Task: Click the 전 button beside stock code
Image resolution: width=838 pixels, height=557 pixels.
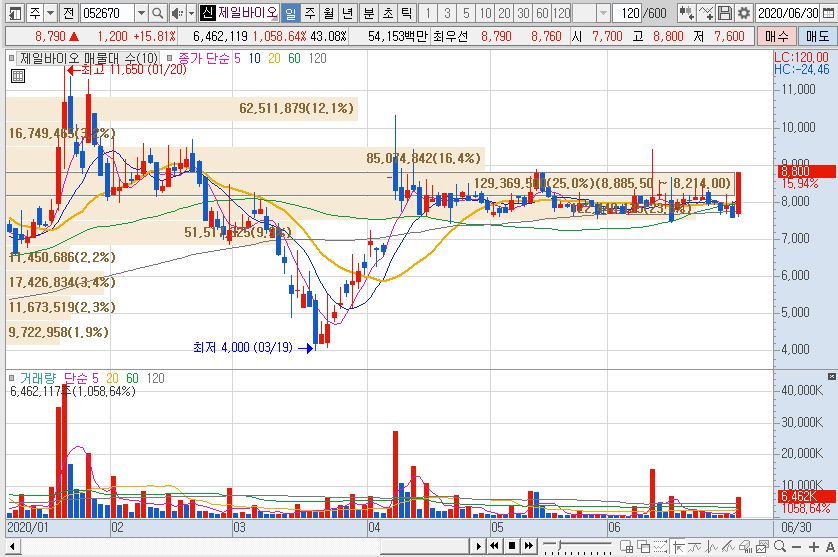Action: pyautogui.click(x=68, y=13)
